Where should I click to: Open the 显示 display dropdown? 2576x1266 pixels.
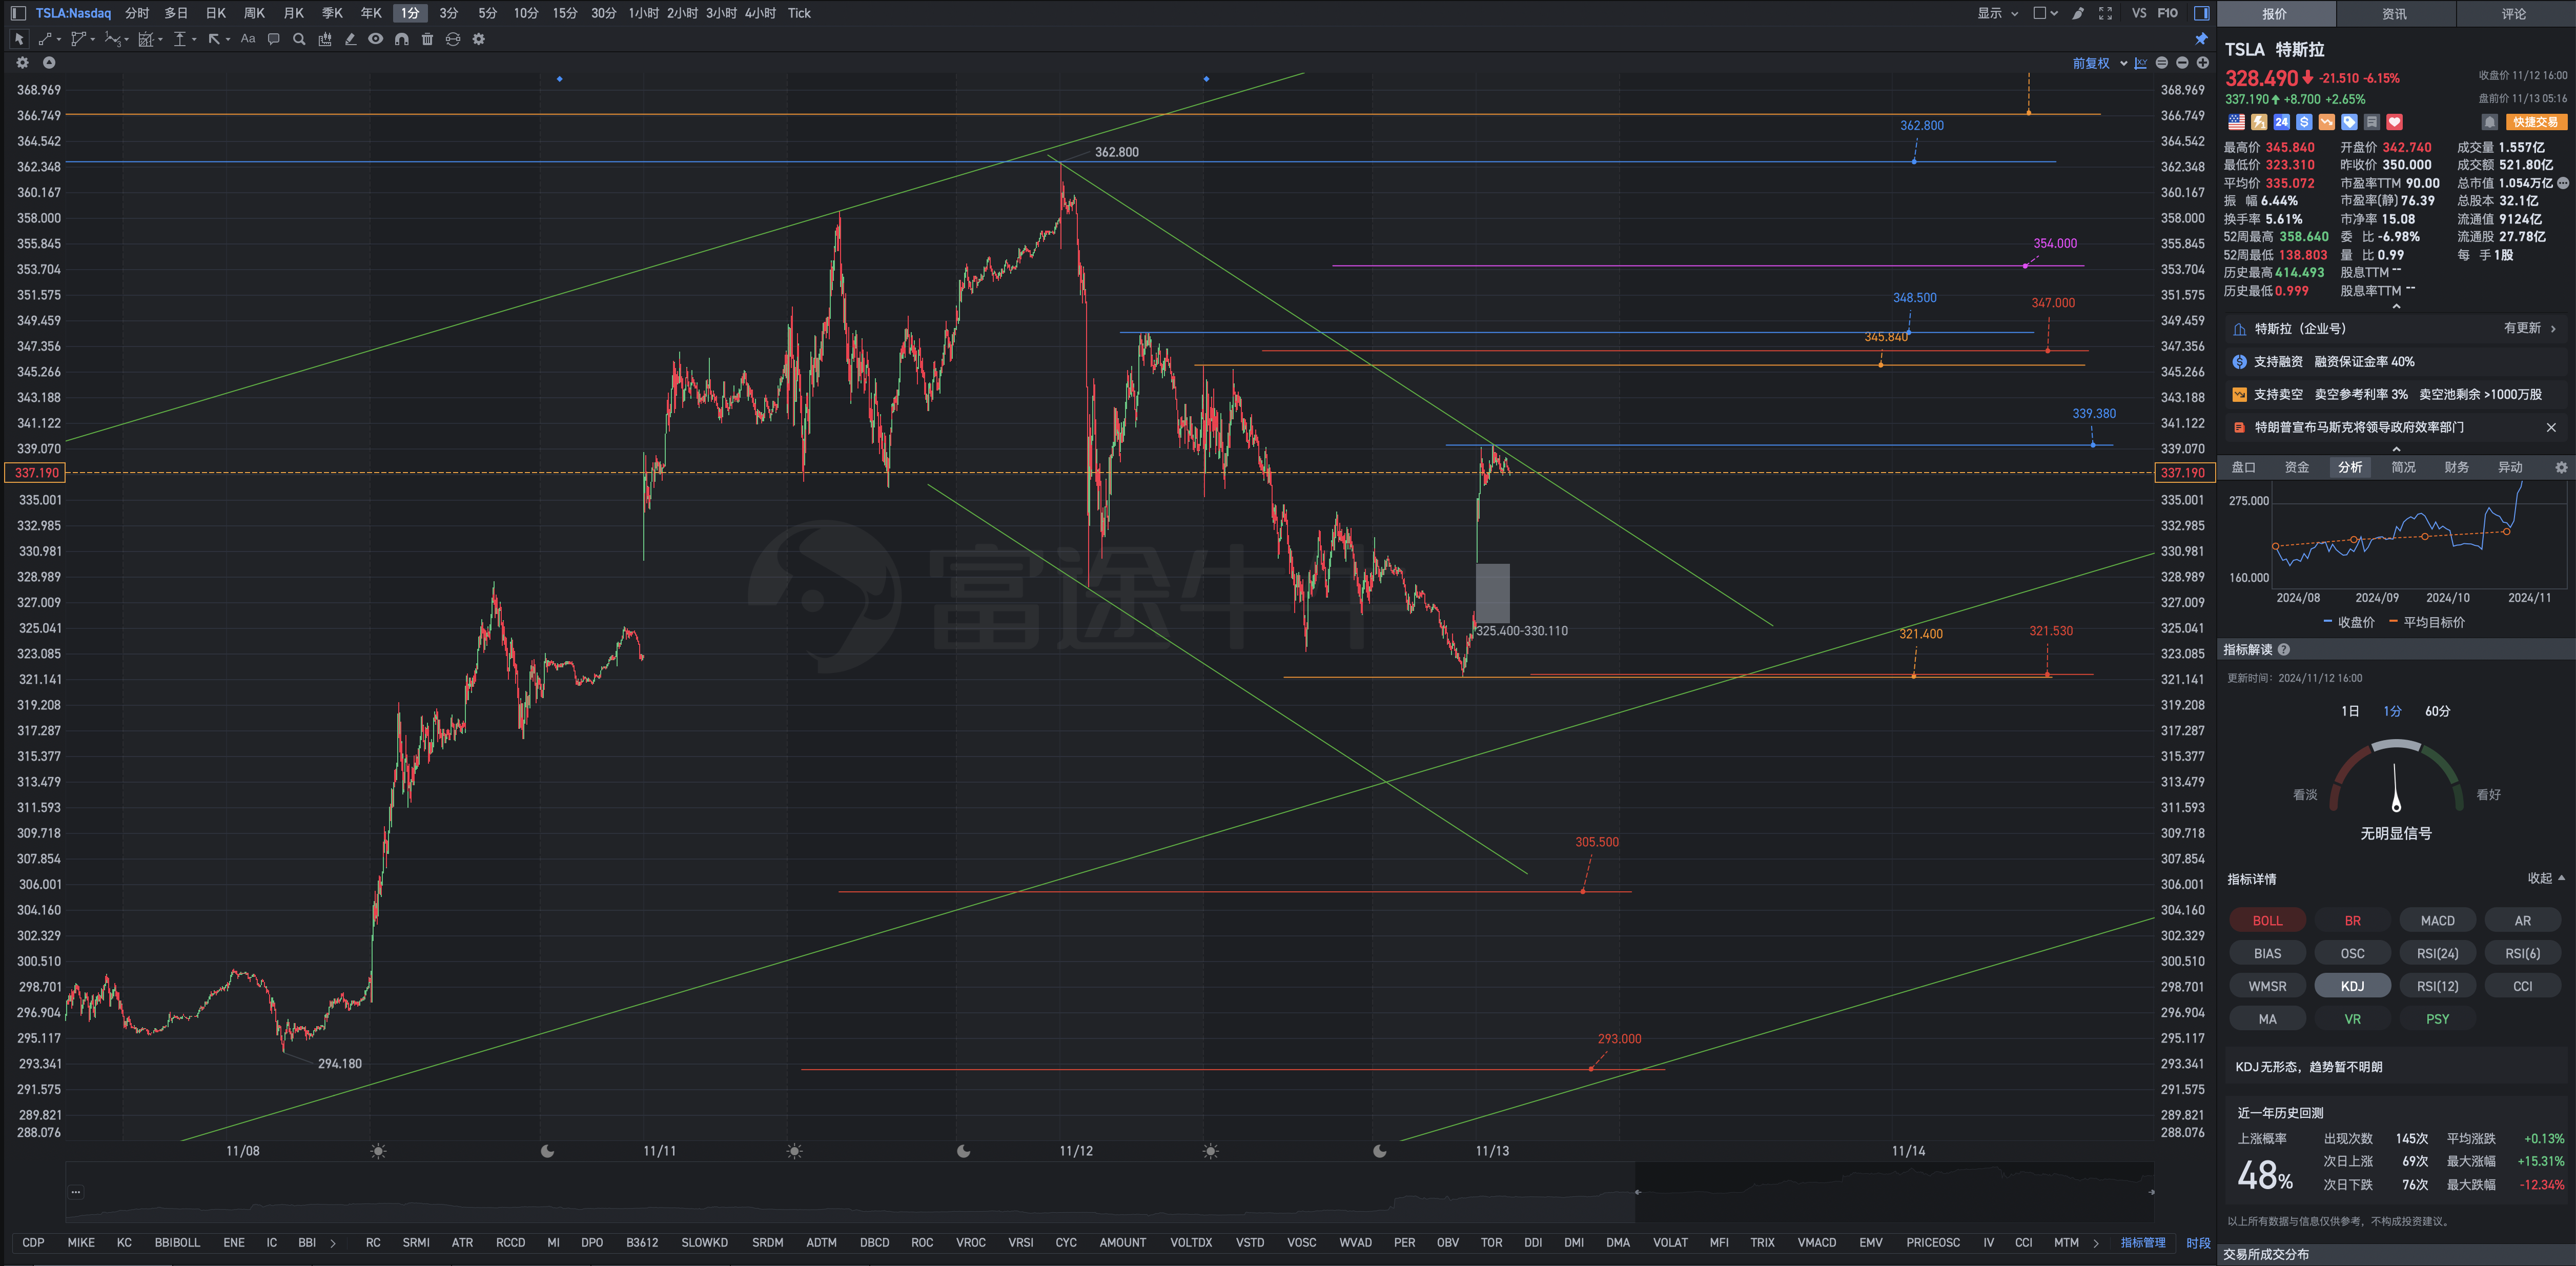[x=1998, y=13]
